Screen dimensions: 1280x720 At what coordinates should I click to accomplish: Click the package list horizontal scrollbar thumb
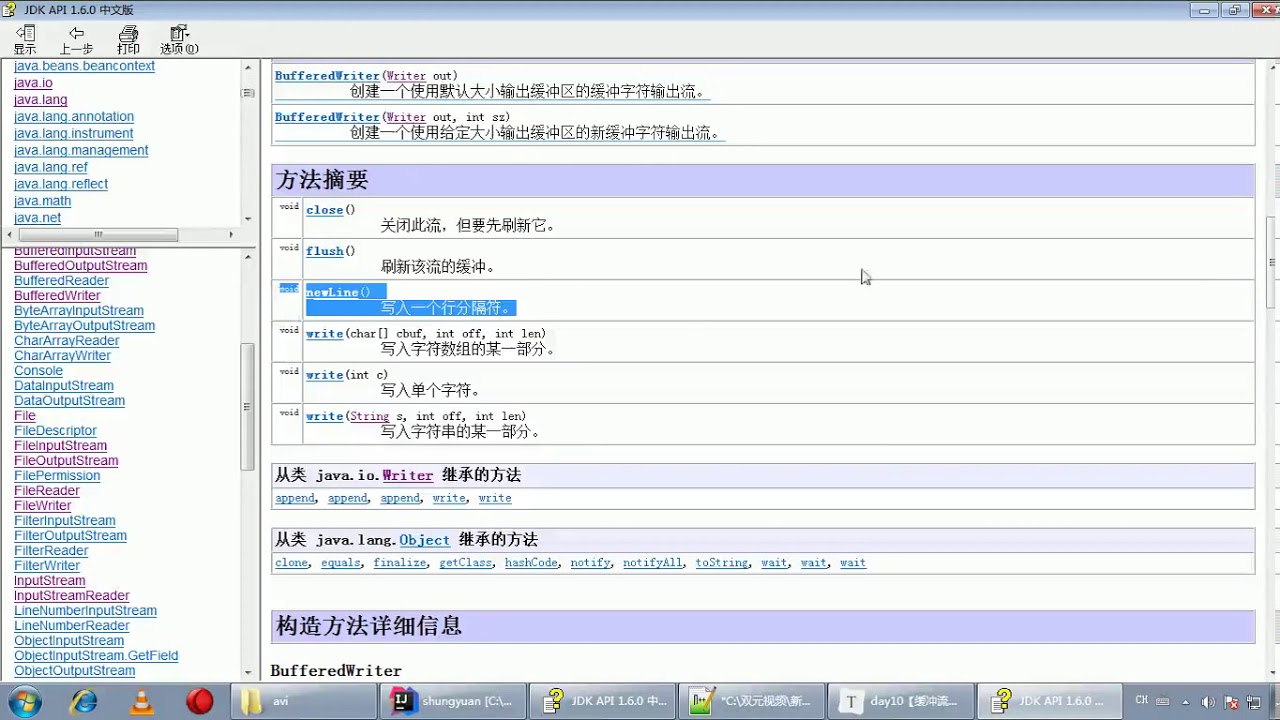(98, 235)
